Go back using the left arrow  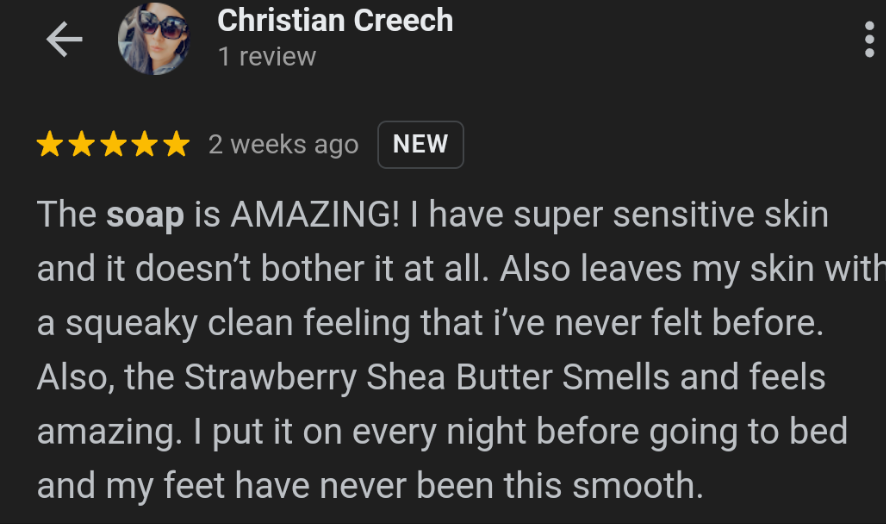64,40
